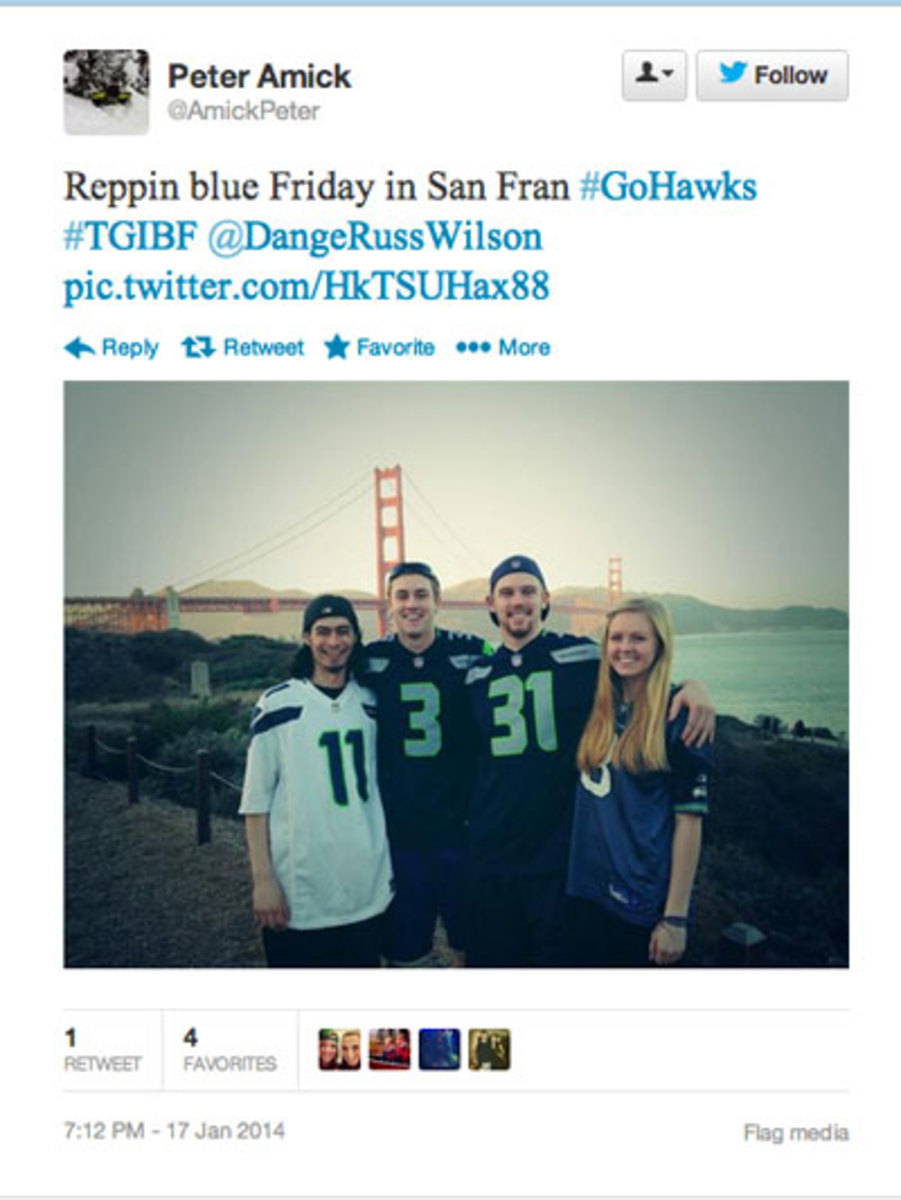Click the Retweet arrows icon

click(x=199, y=348)
